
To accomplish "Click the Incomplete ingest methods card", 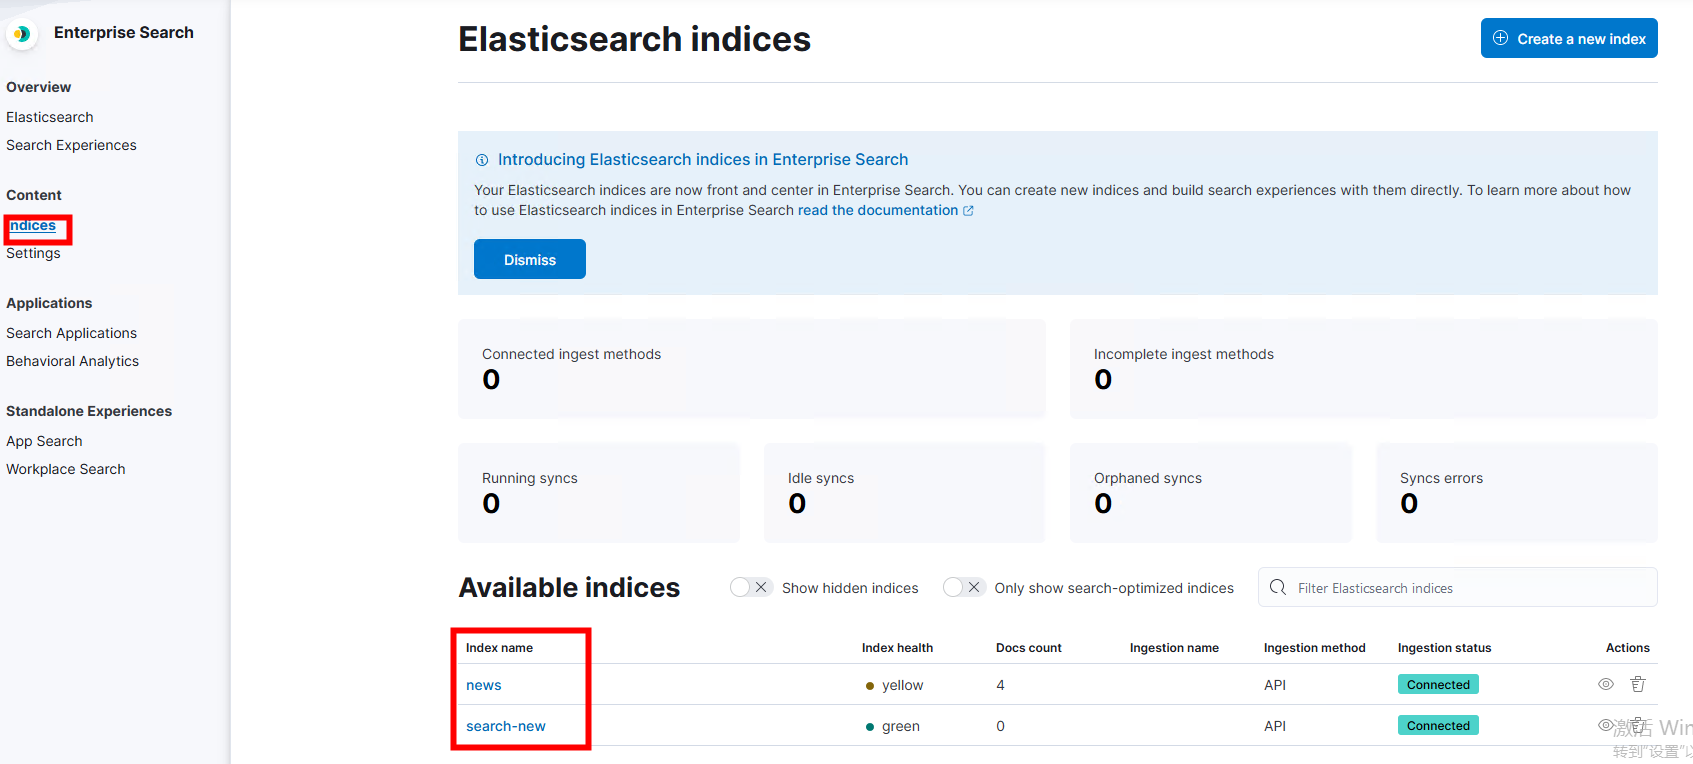I will point(1364,368).
